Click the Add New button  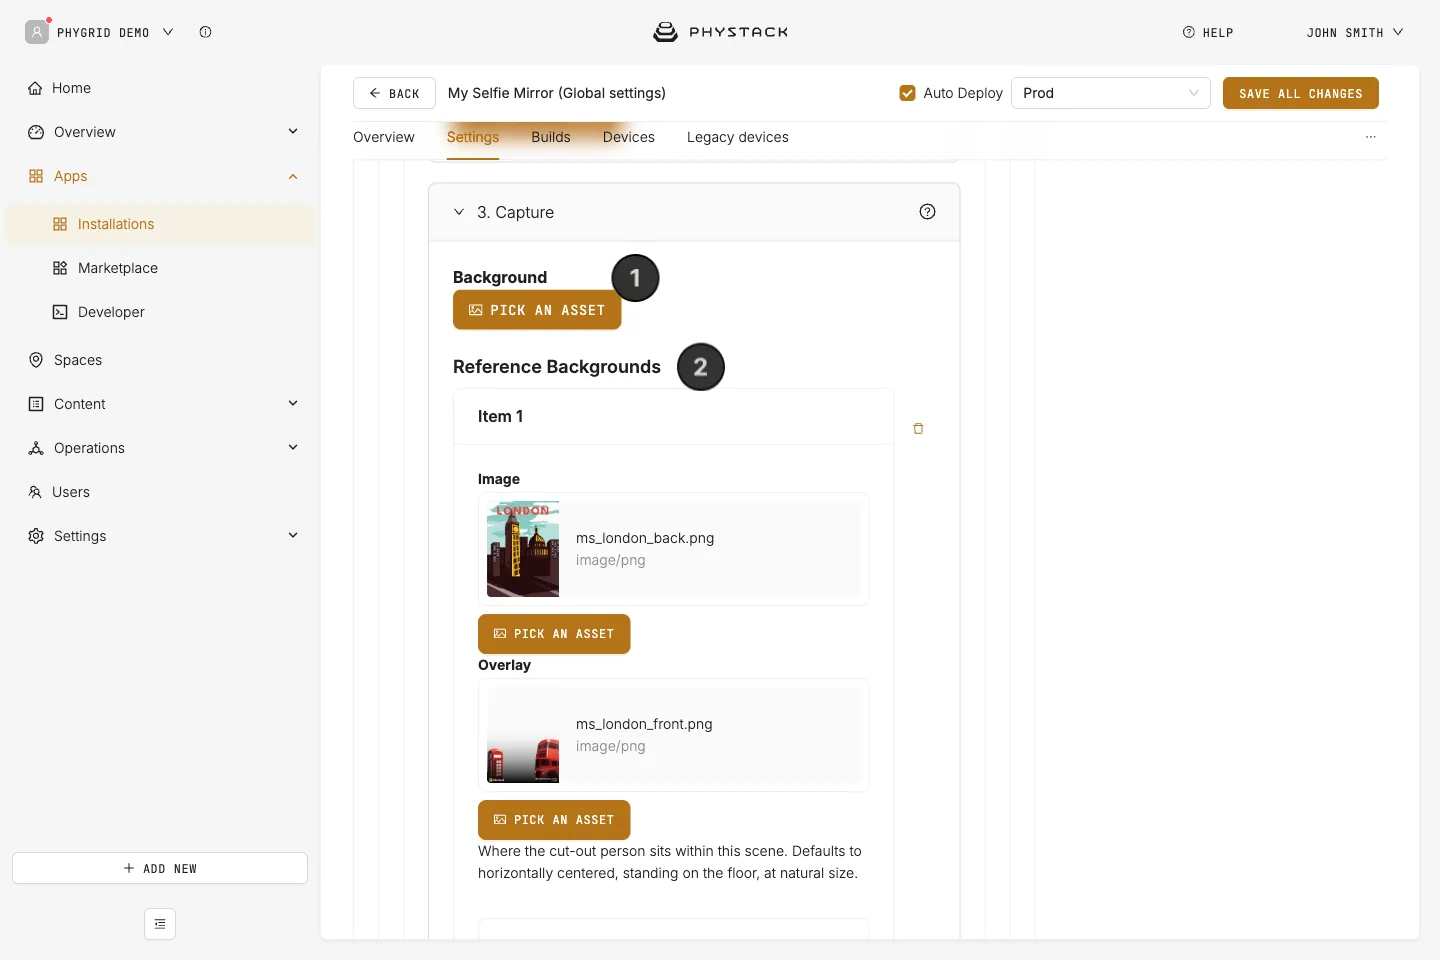pos(160,868)
